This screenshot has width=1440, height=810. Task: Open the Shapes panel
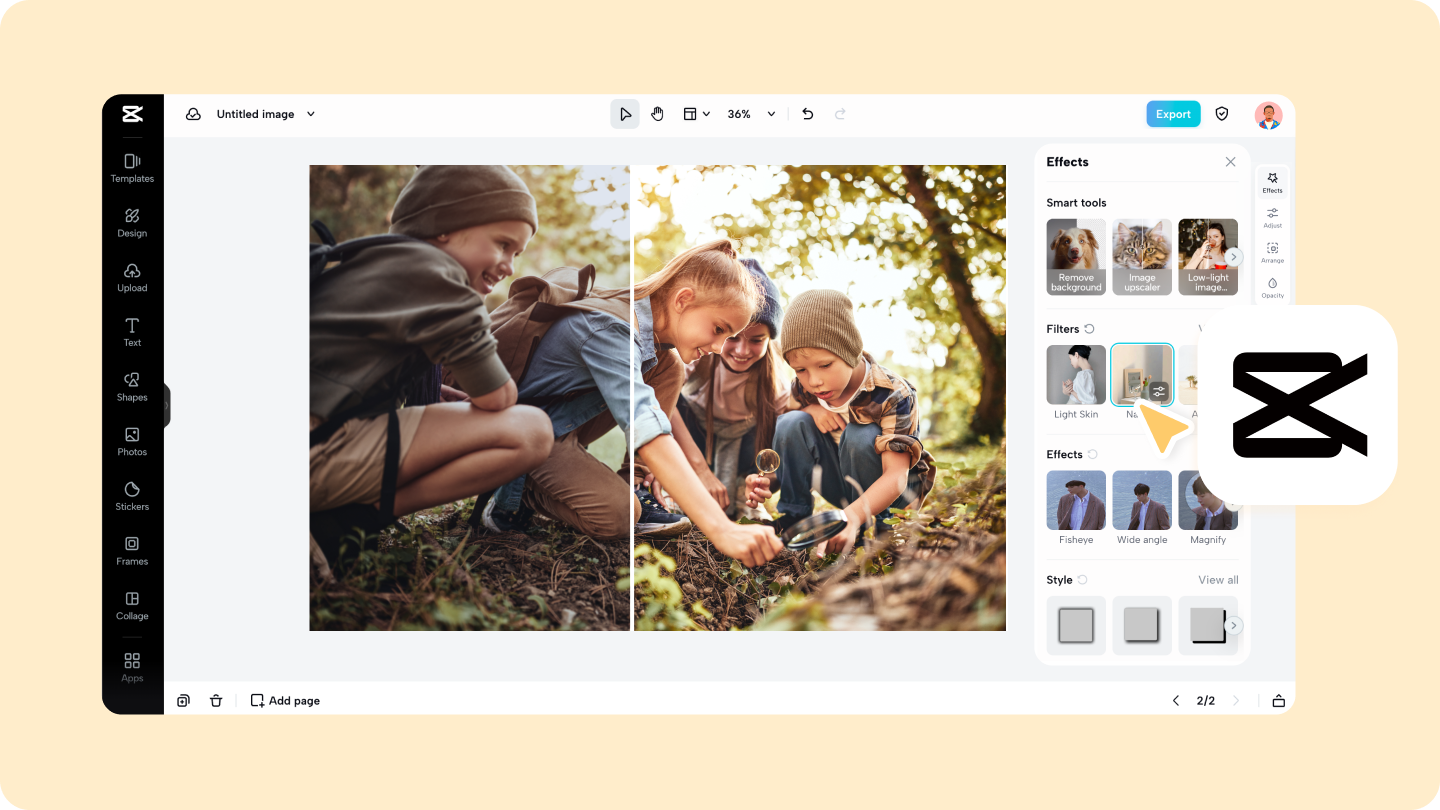pos(132,387)
